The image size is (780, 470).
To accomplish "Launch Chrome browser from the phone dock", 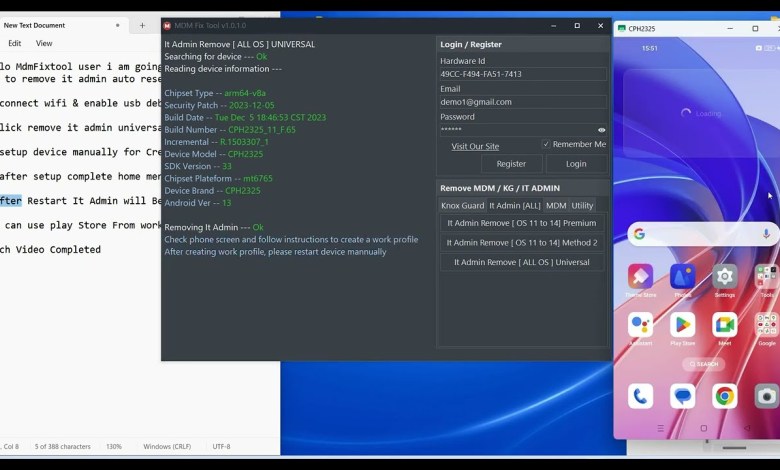I will [x=725, y=396].
